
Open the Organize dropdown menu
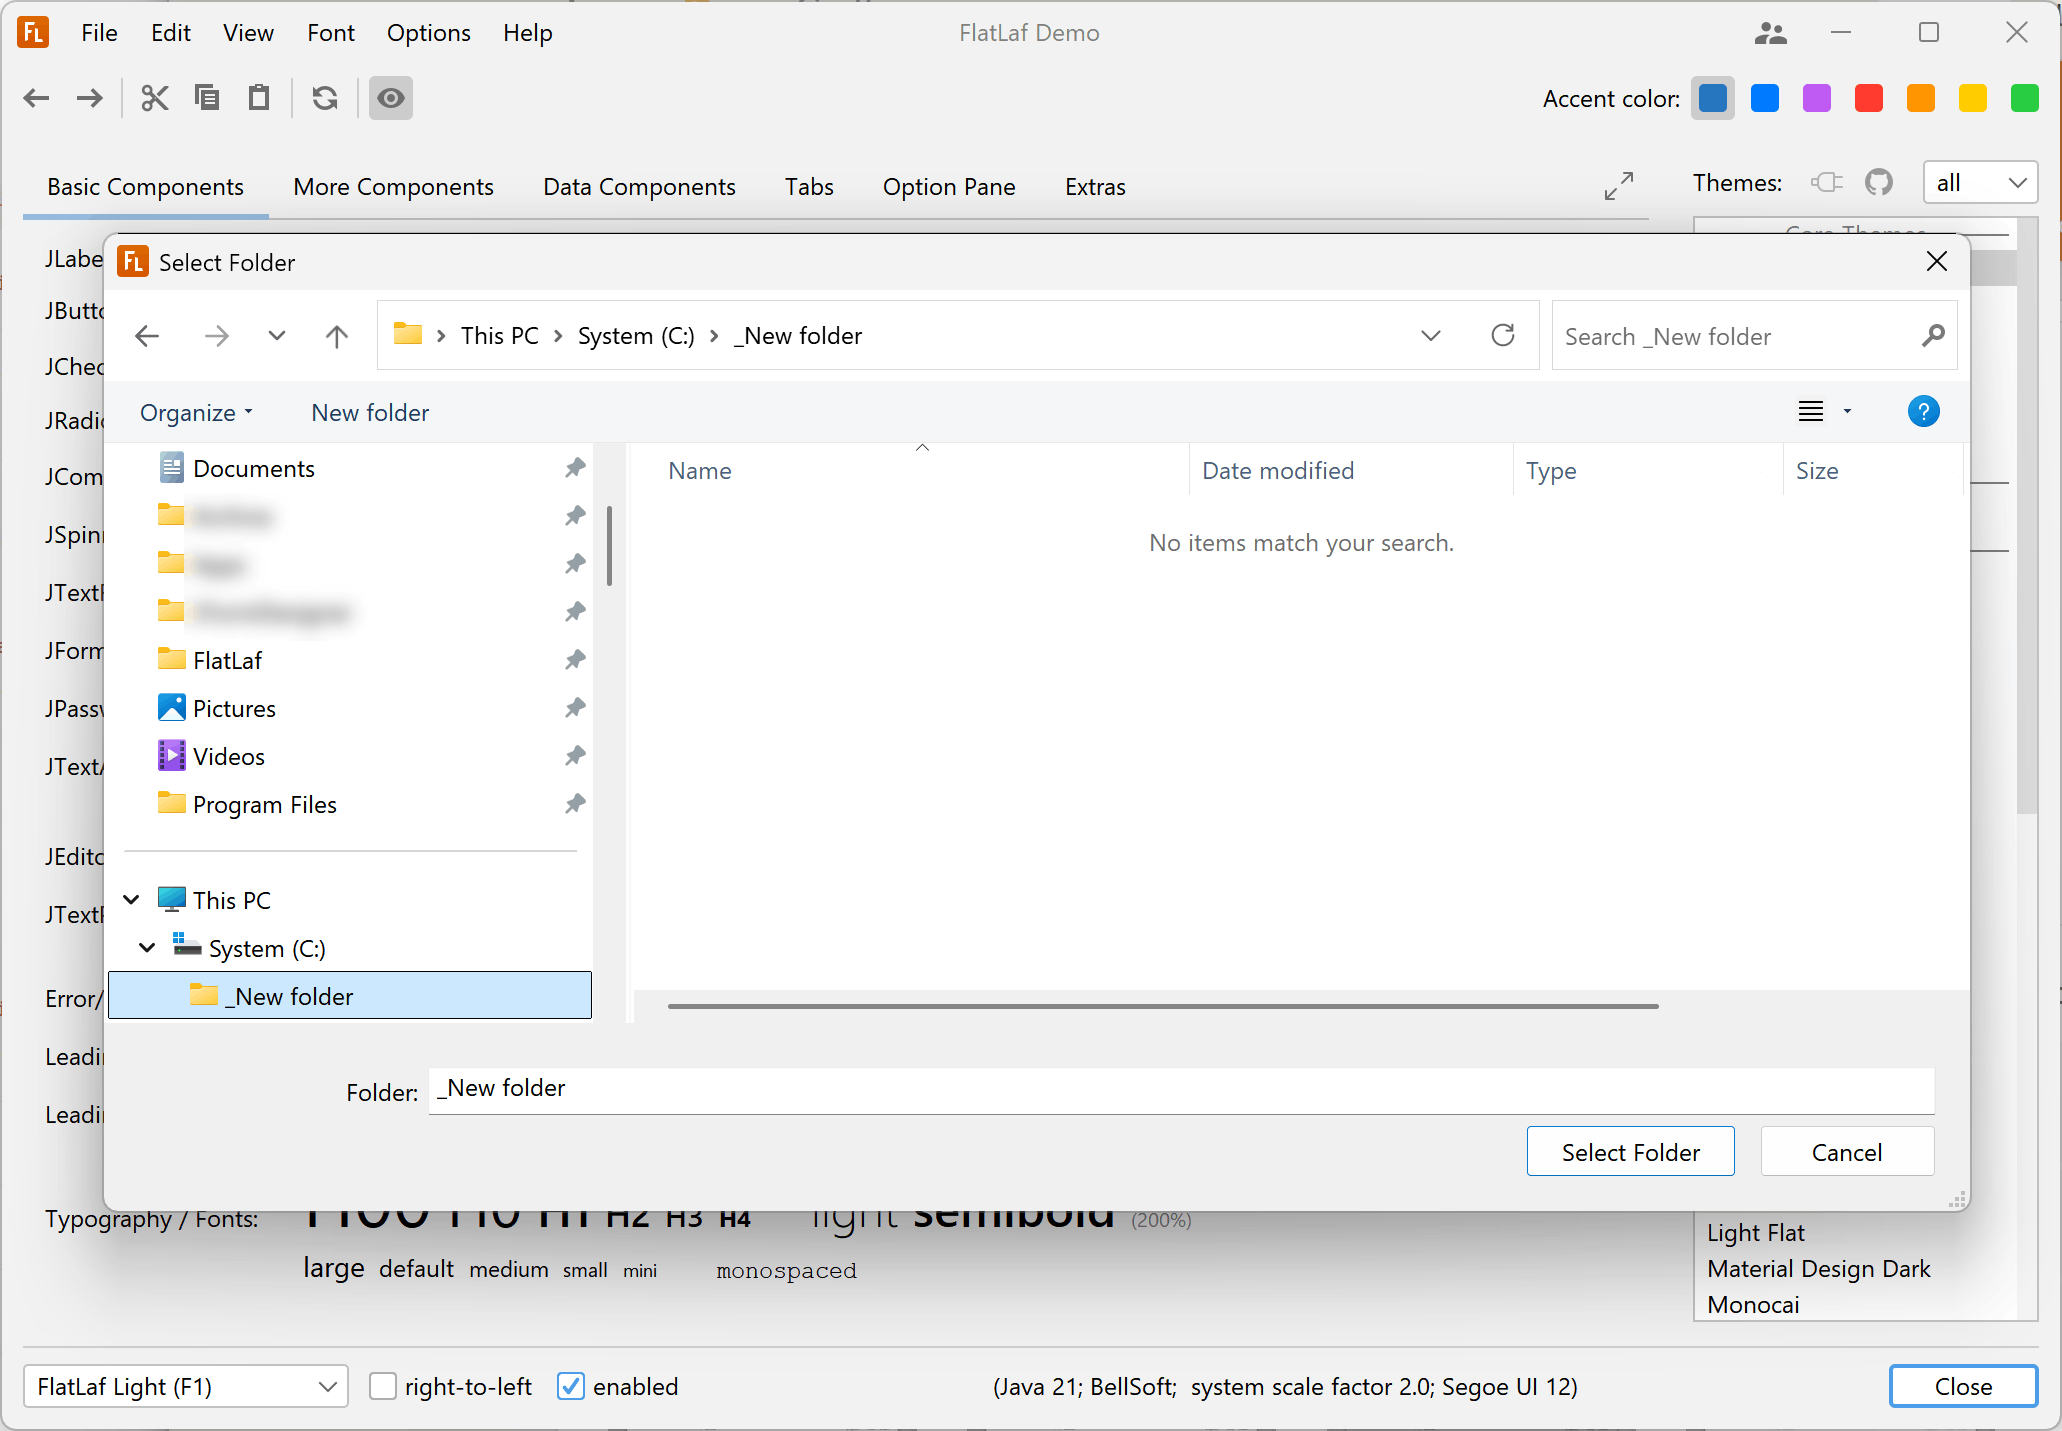pyautogui.click(x=197, y=412)
